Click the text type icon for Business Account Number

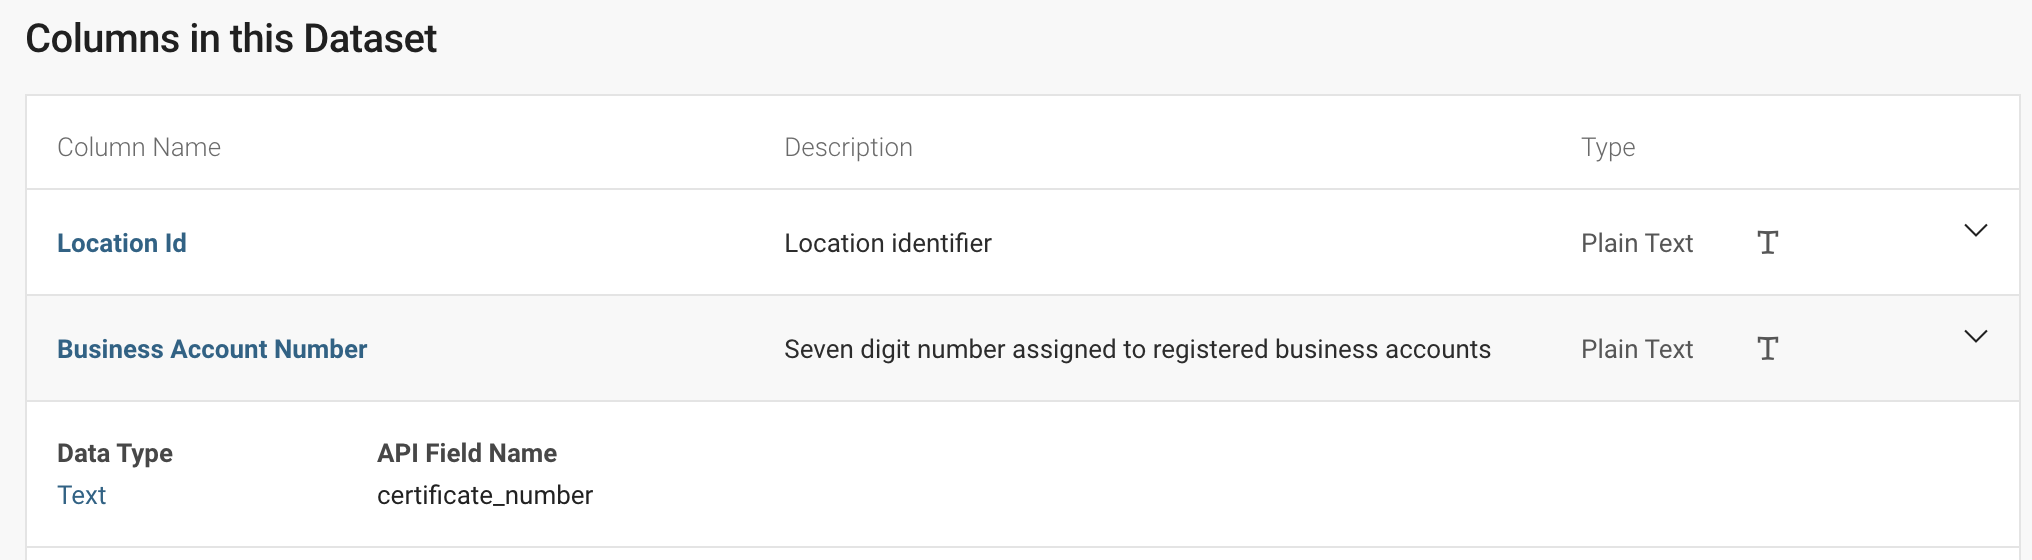click(1767, 349)
